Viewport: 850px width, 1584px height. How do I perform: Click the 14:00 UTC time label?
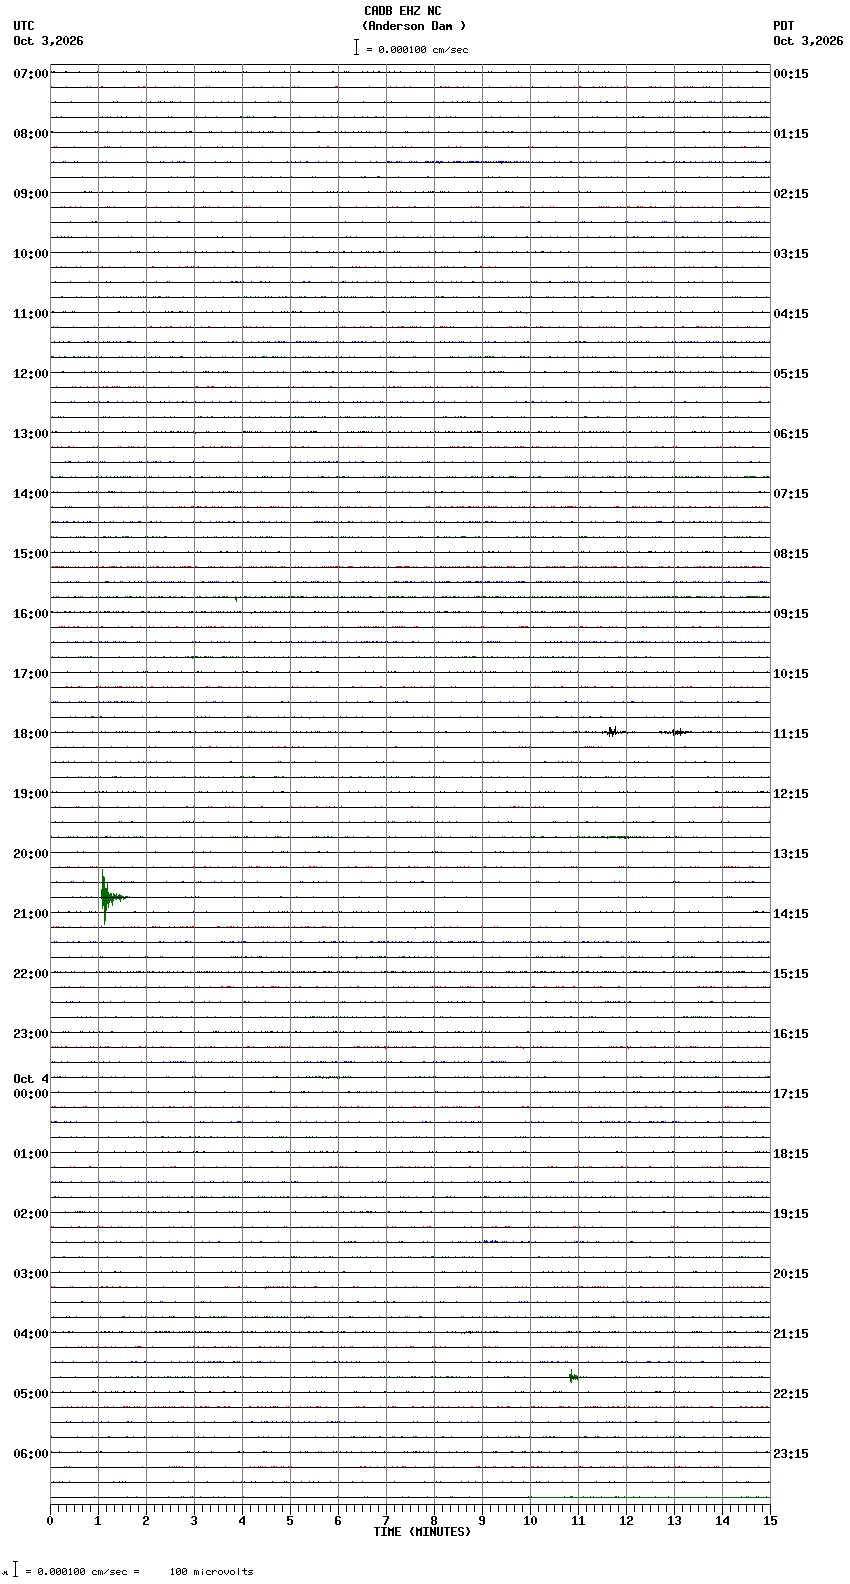(x=31, y=494)
